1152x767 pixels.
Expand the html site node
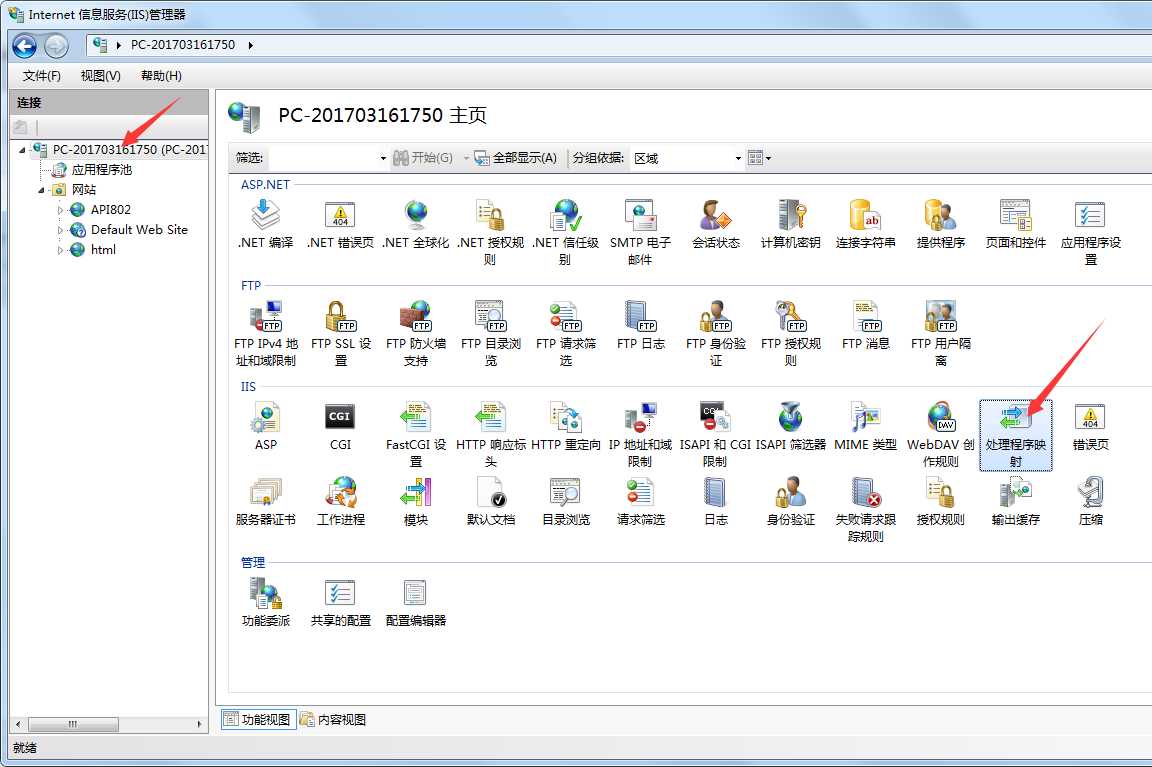(60, 250)
